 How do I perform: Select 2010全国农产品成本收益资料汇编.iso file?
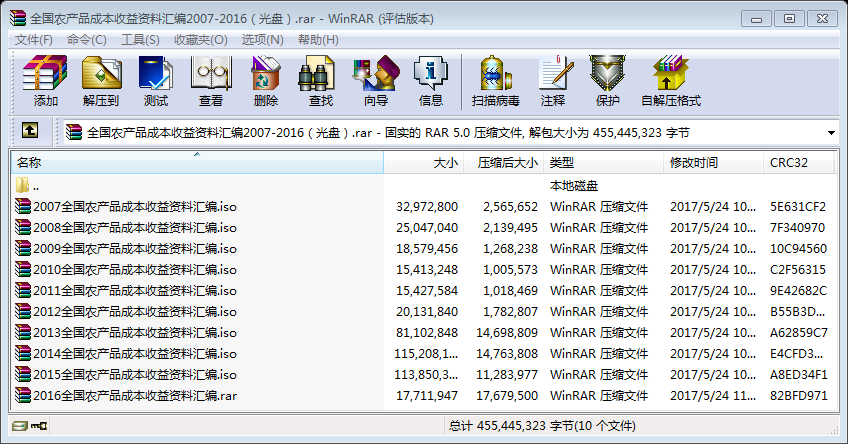point(135,269)
